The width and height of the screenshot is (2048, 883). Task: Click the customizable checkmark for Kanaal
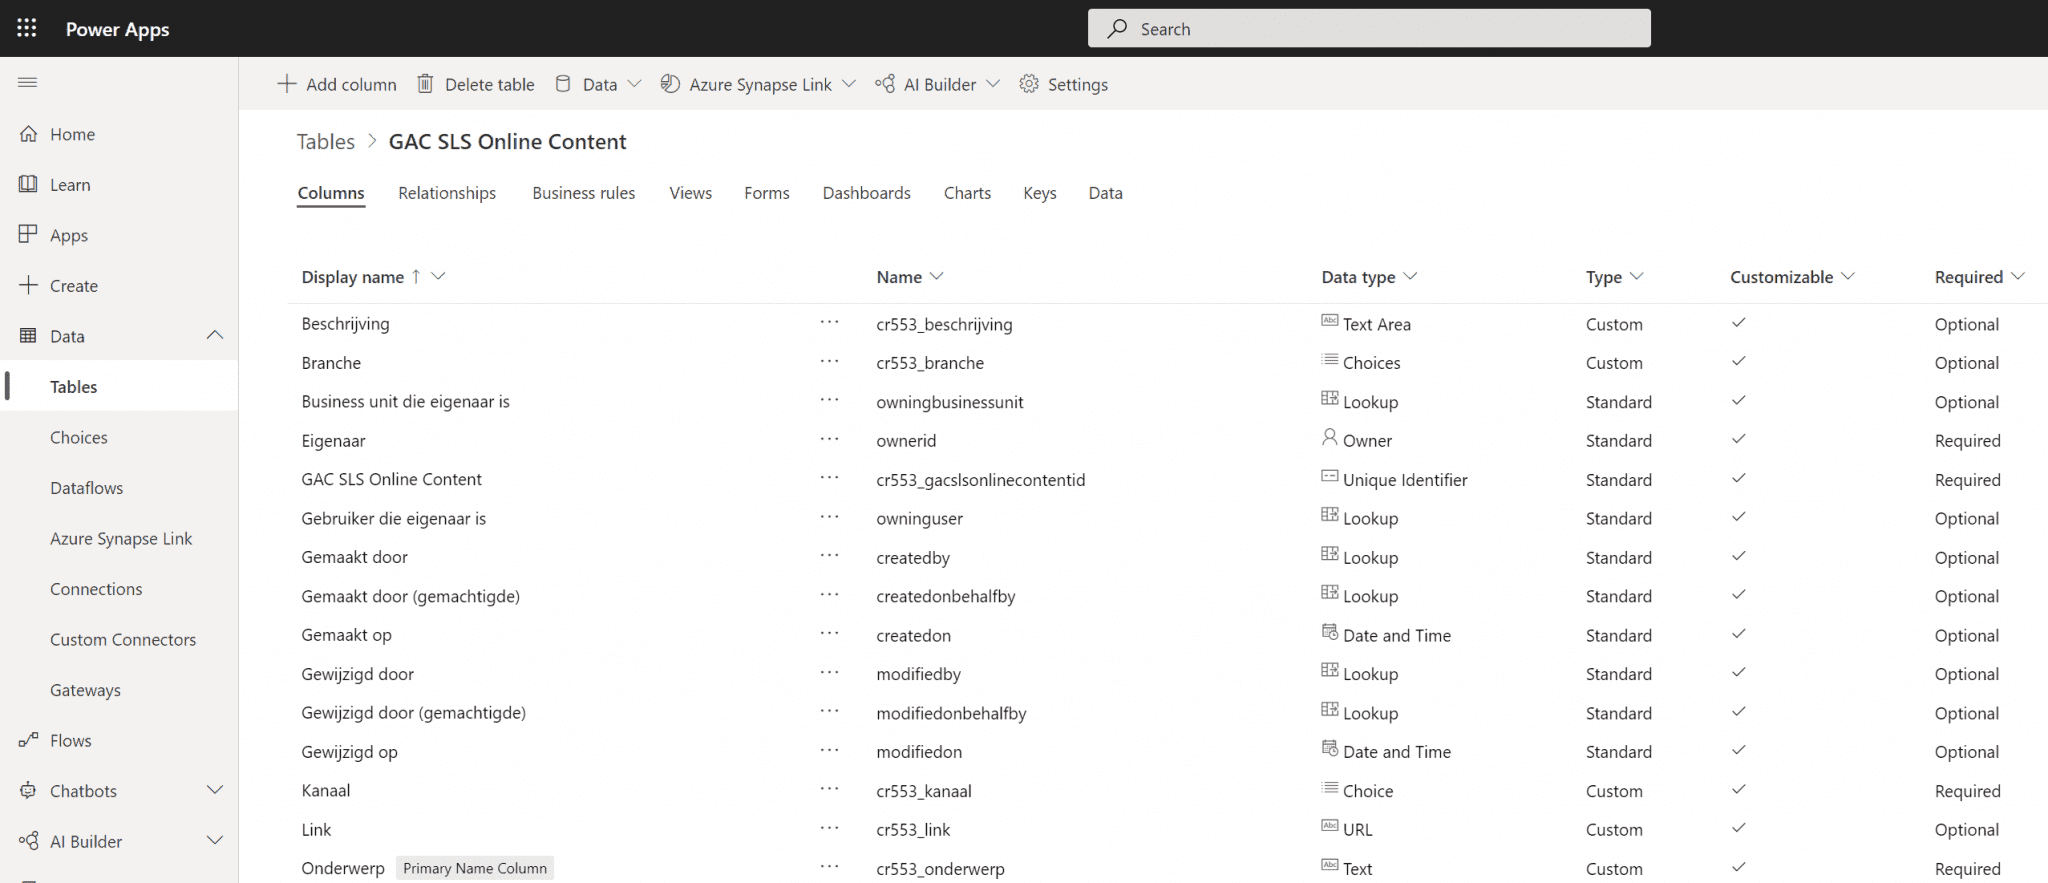[x=1739, y=789]
